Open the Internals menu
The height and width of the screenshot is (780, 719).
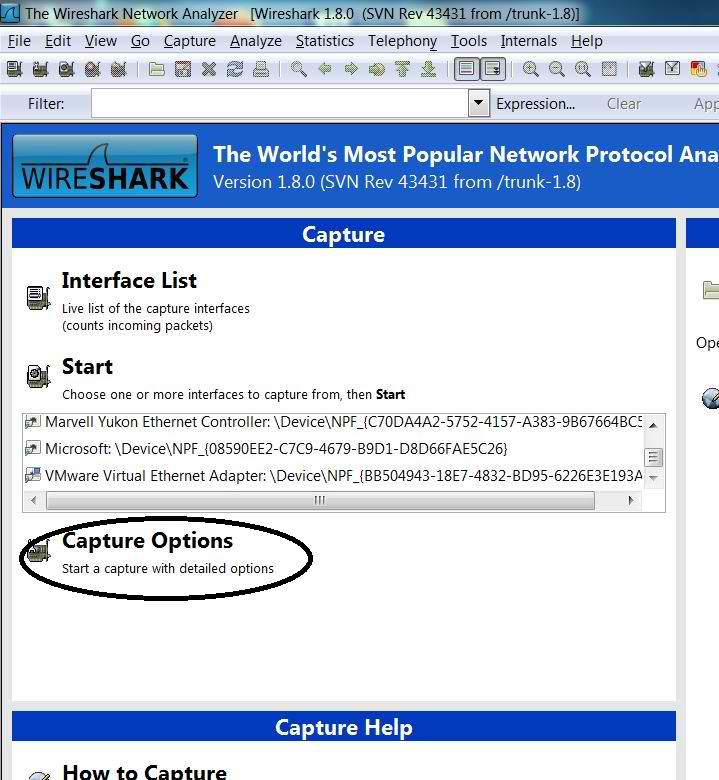pyautogui.click(x=528, y=41)
